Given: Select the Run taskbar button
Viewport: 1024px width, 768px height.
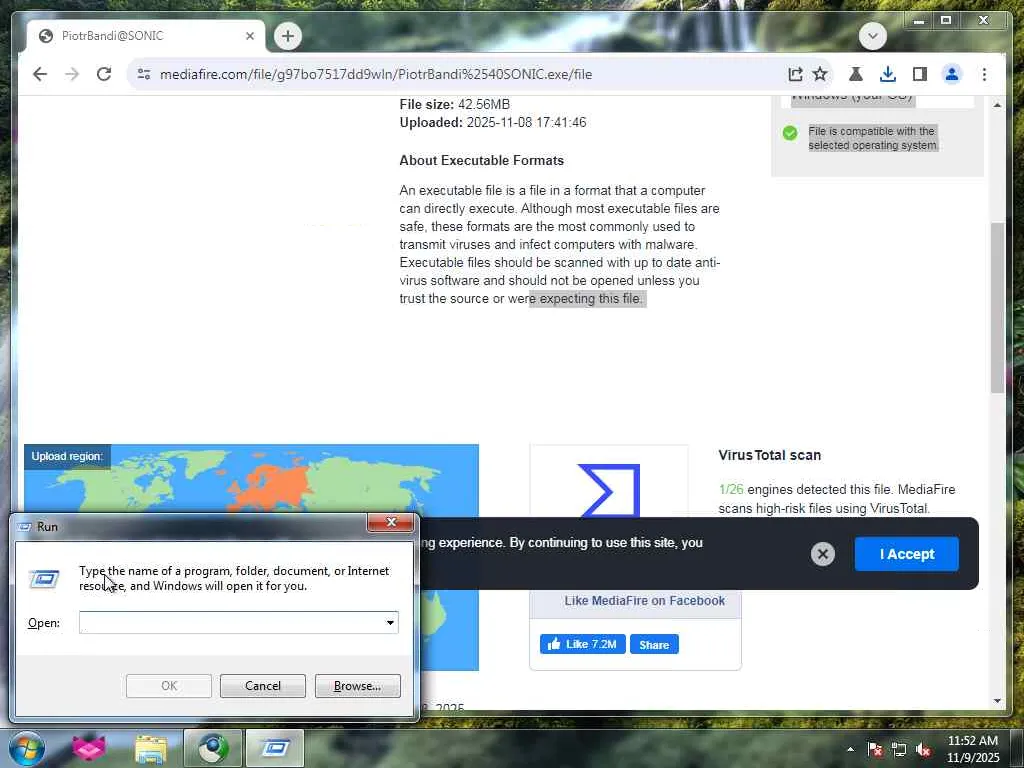Looking at the screenshot, I should tap(275, 749).
